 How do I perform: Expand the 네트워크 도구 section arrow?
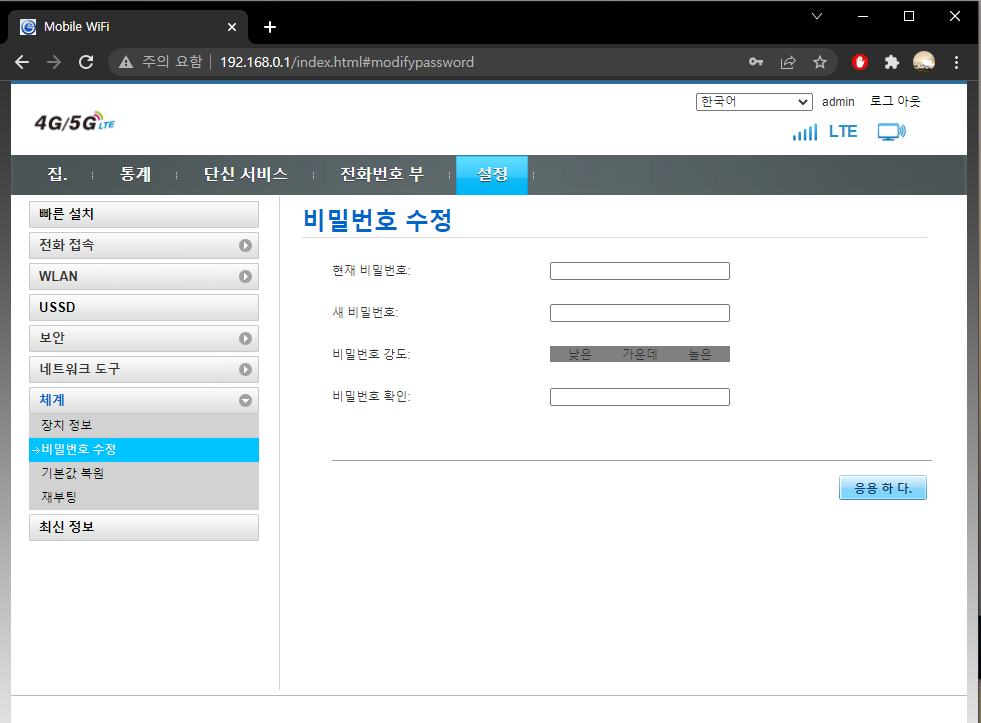pos(245,370)
